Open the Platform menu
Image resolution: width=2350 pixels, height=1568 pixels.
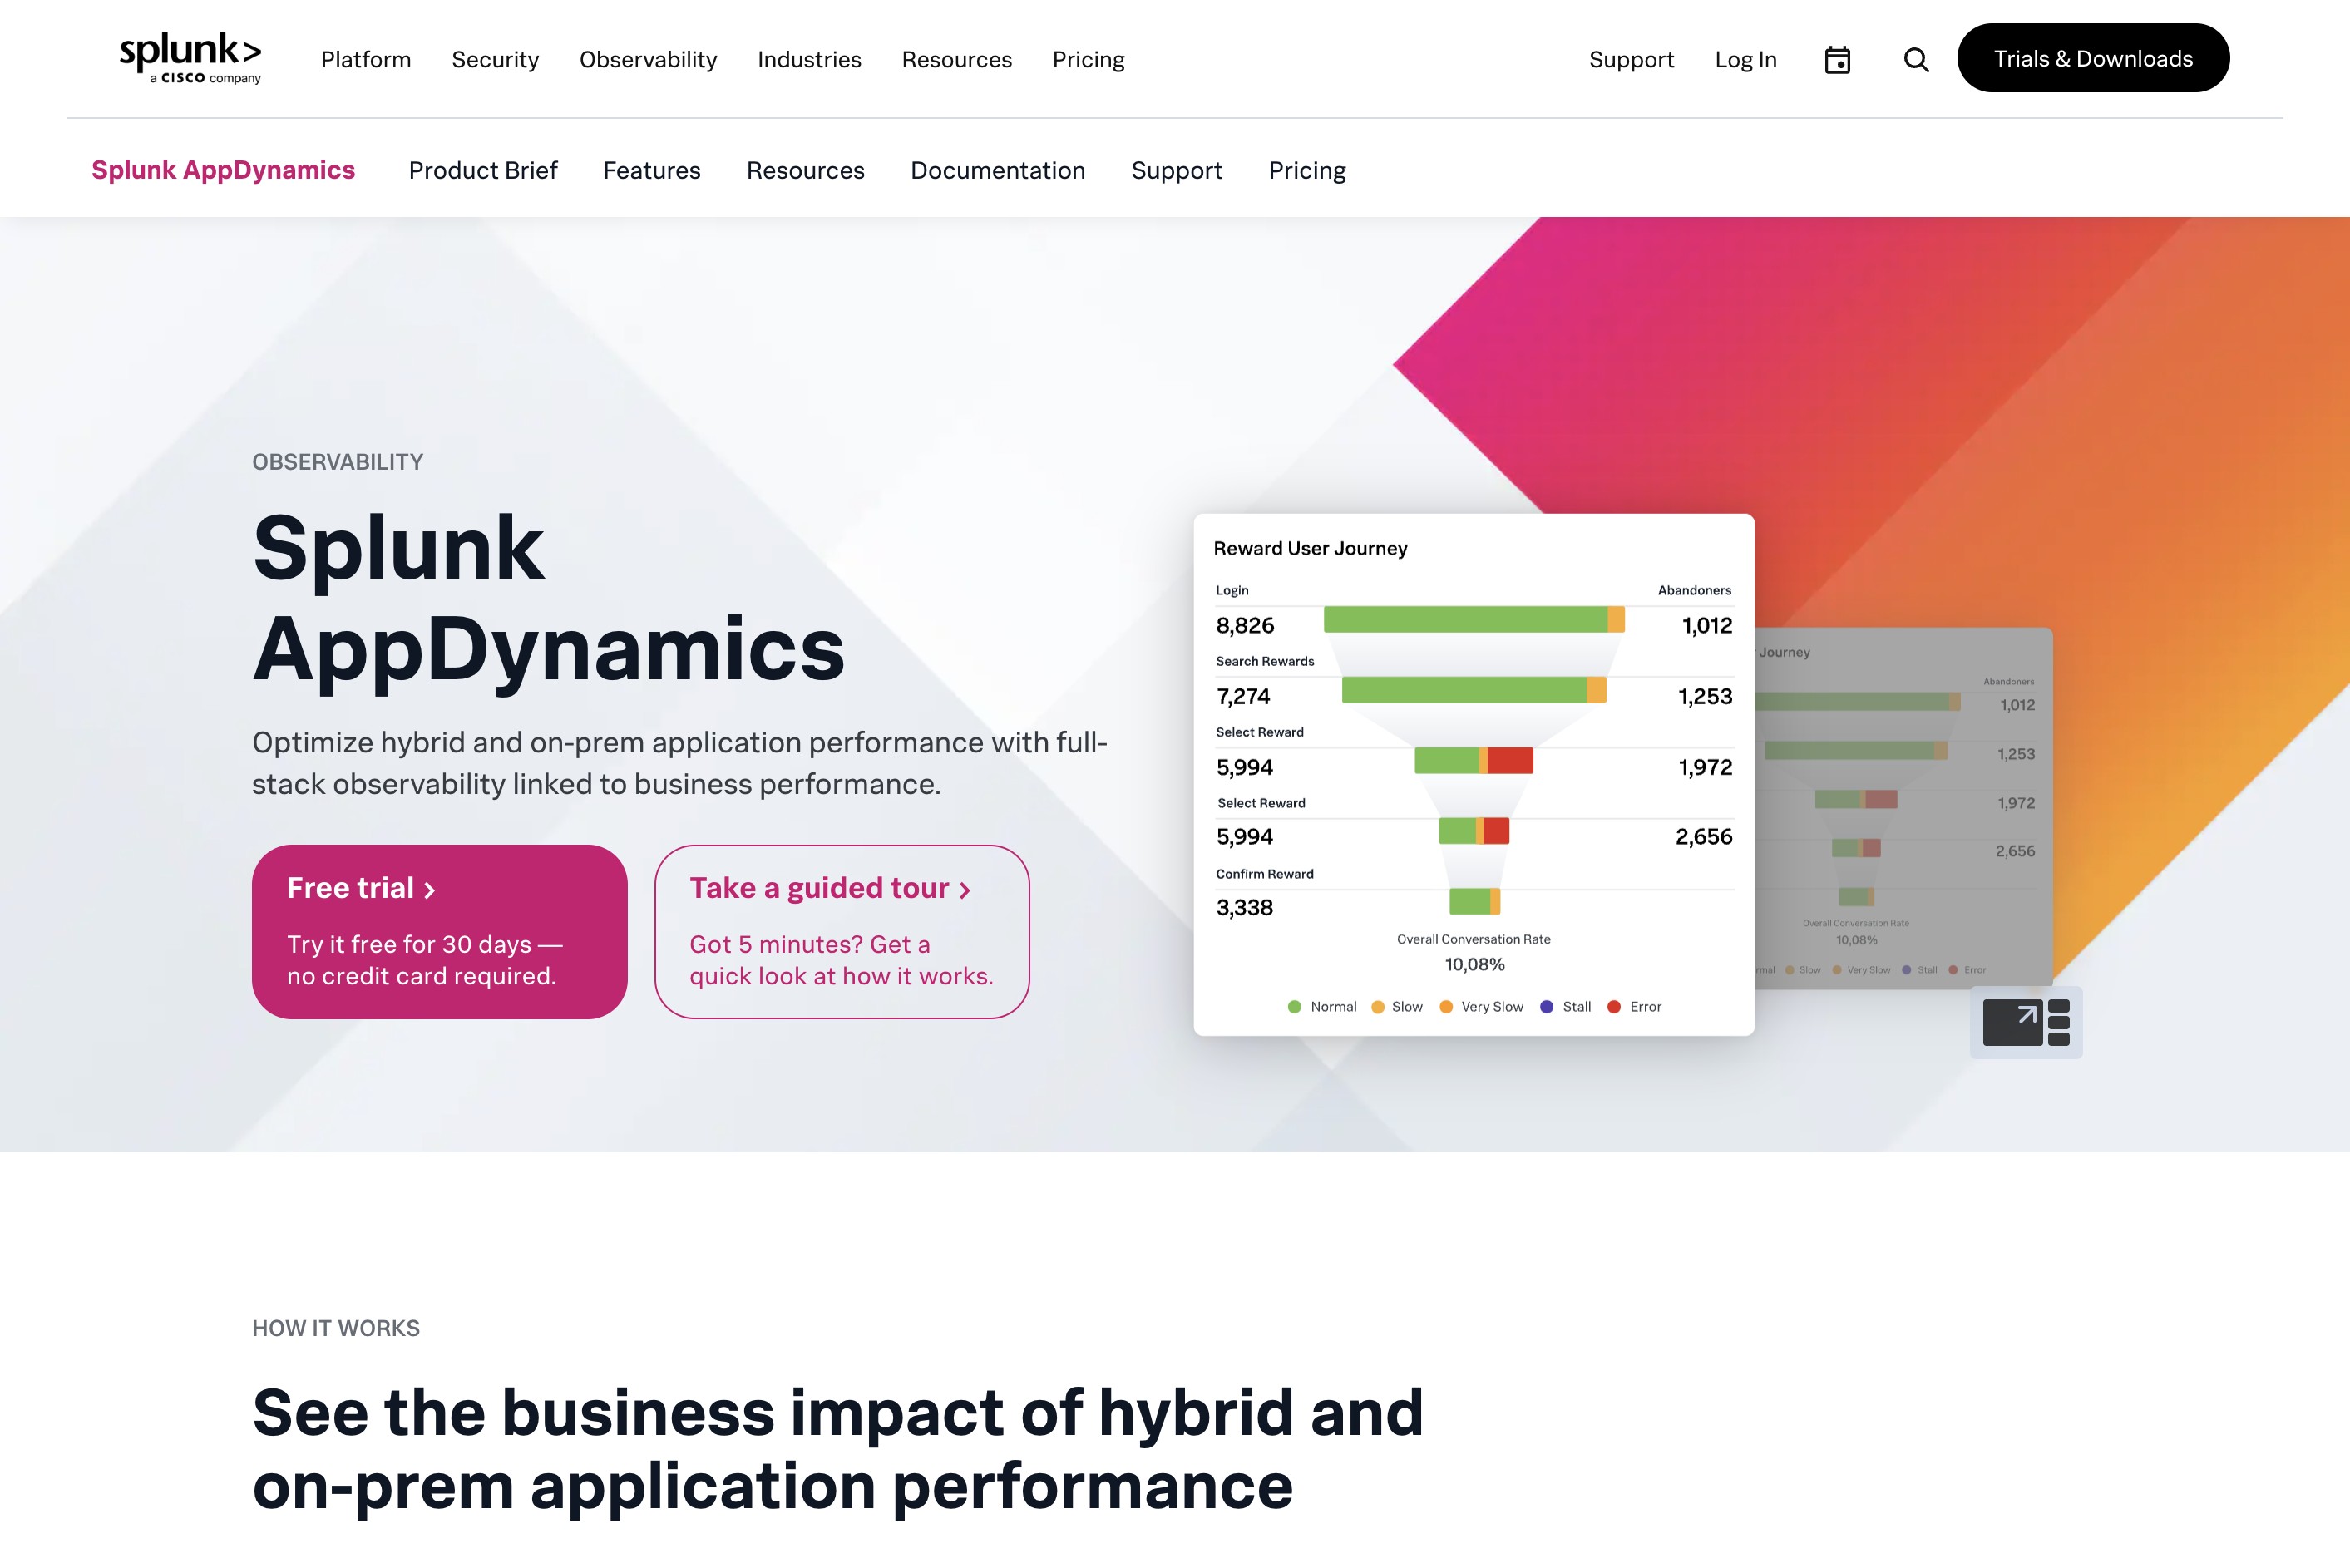(x=366, y=60)
